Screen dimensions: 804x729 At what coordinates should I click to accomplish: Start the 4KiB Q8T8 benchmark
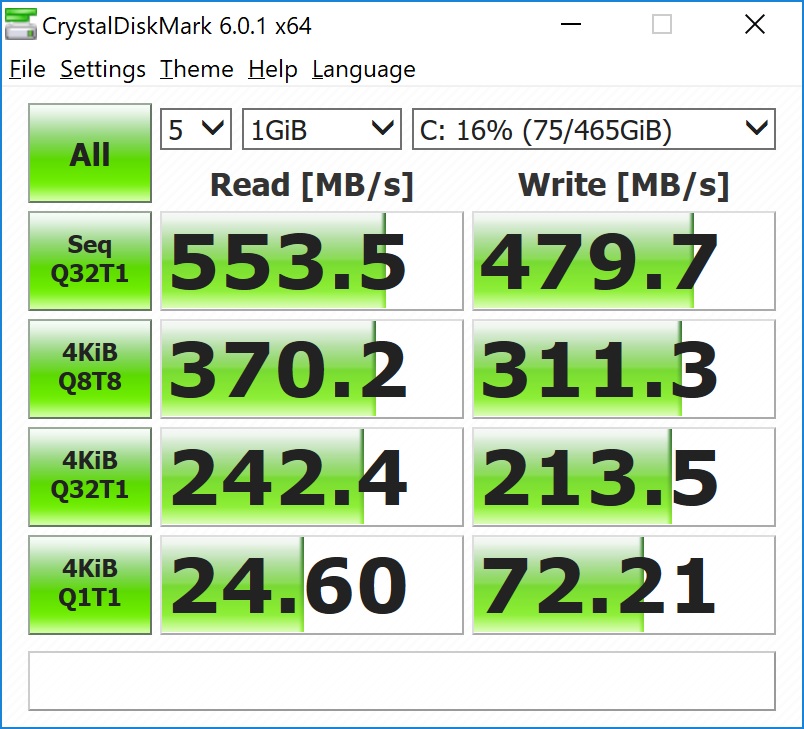90,369
